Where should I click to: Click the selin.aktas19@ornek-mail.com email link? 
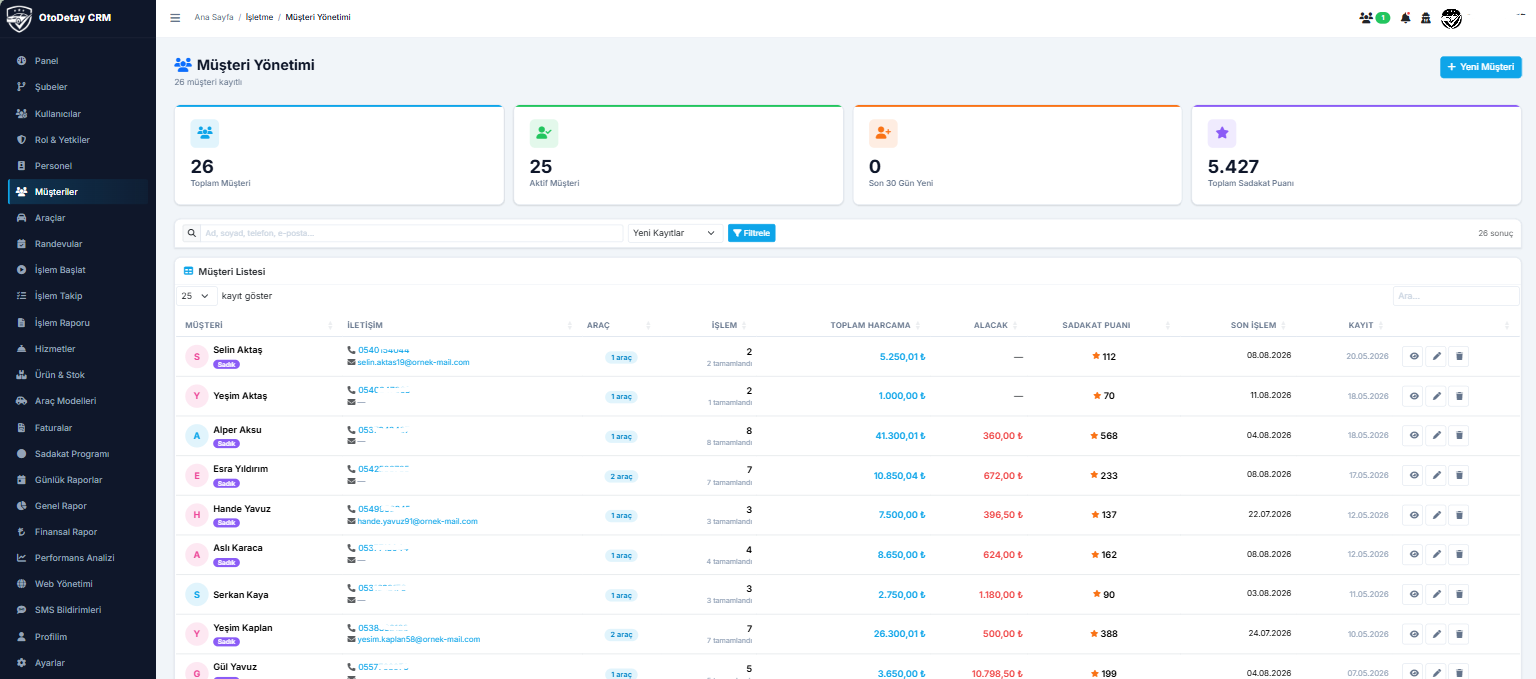click(x=413, y=362)
